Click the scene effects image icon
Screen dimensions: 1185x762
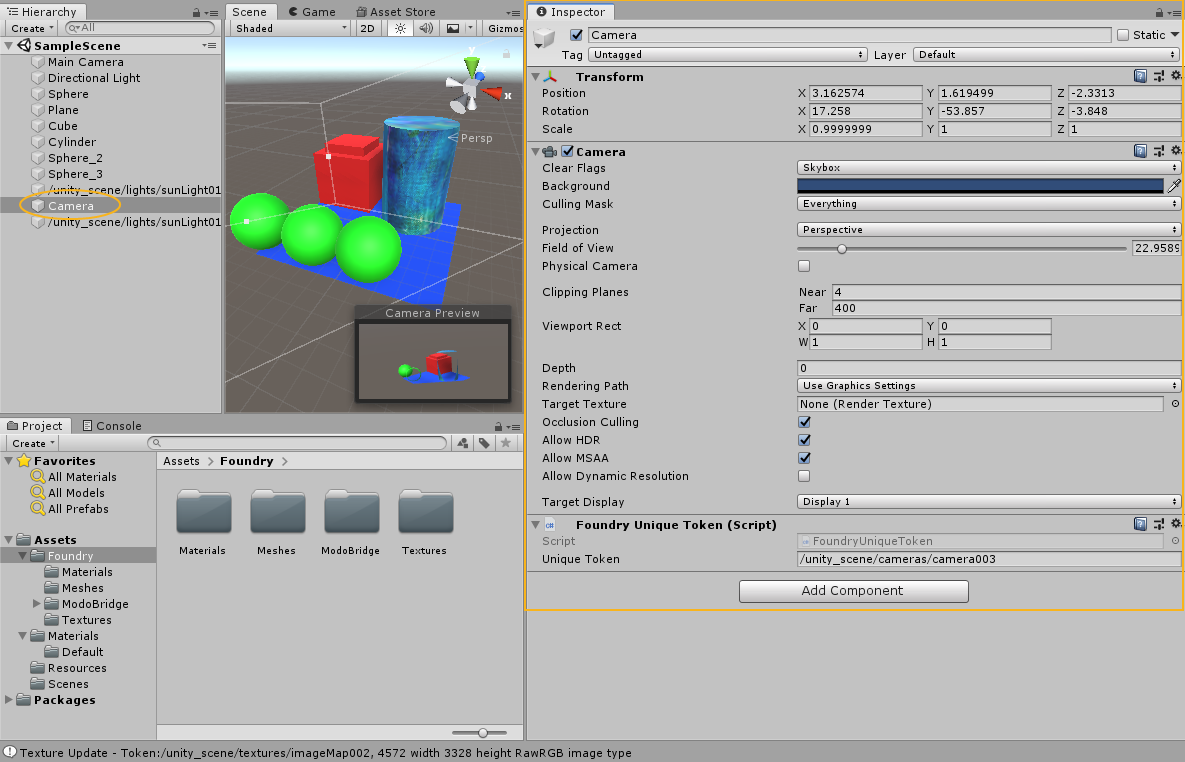point(453,29)
